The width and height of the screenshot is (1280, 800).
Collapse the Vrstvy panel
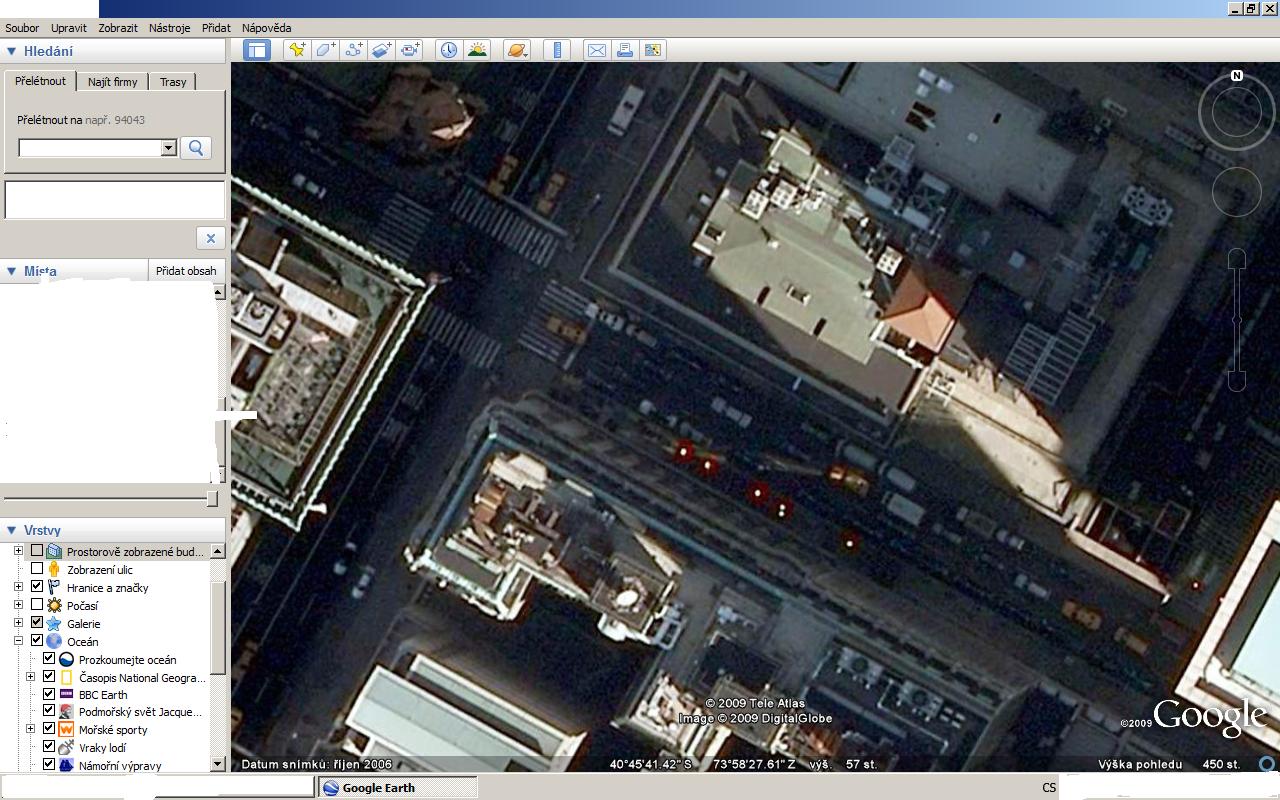coord(12,530)
